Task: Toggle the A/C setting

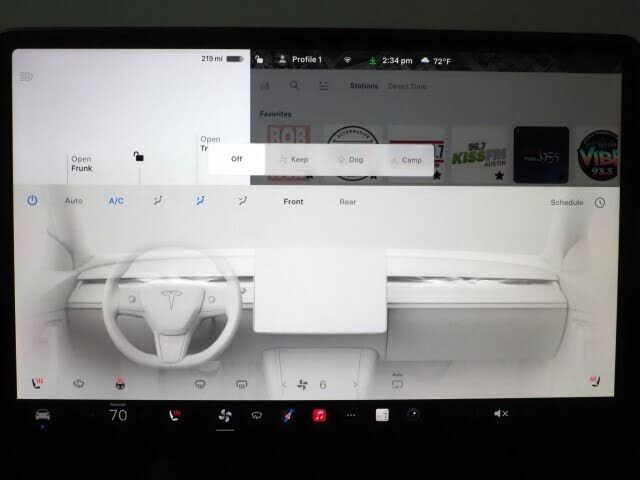Action: 116,201
